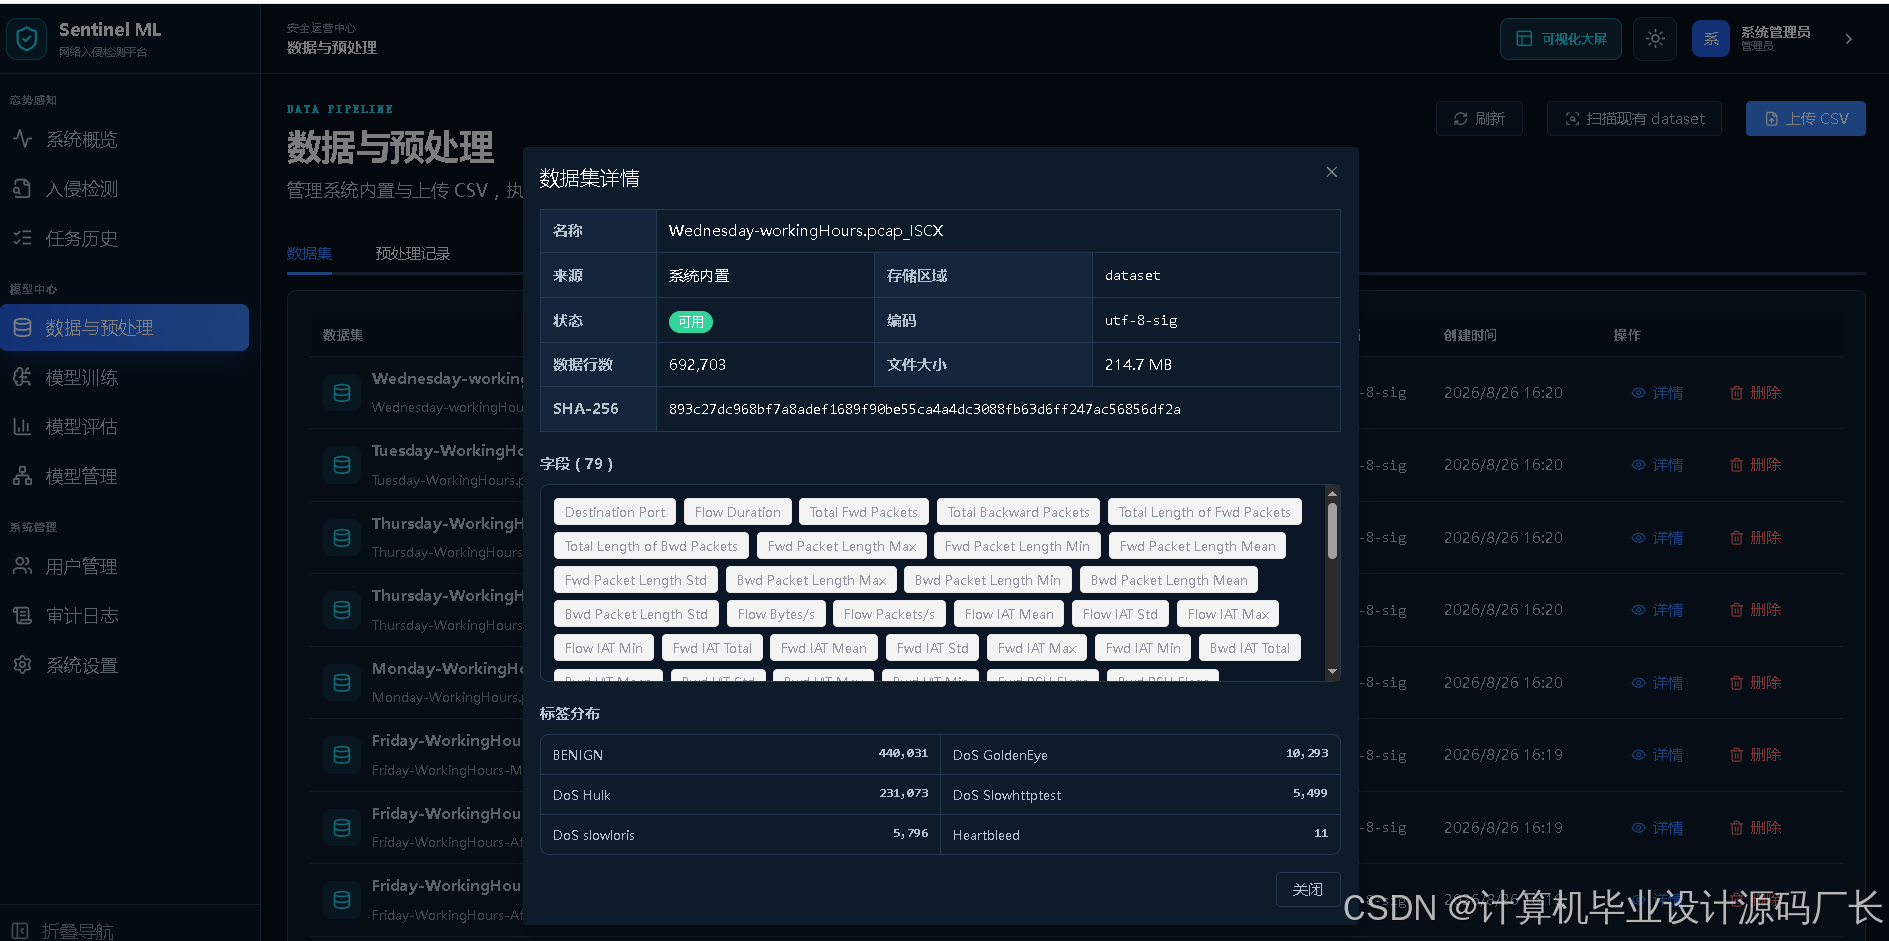Screen dimensions: 1889x941
Task: Click 详情 in the Monday-WorkingHours row
Action: [1657, 683]
